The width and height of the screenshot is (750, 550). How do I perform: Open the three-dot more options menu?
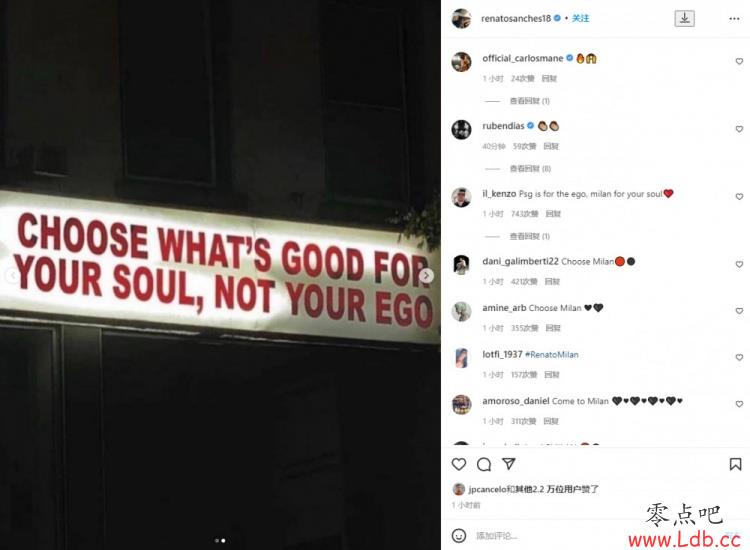pyautogui.click(x=734, y=19)
